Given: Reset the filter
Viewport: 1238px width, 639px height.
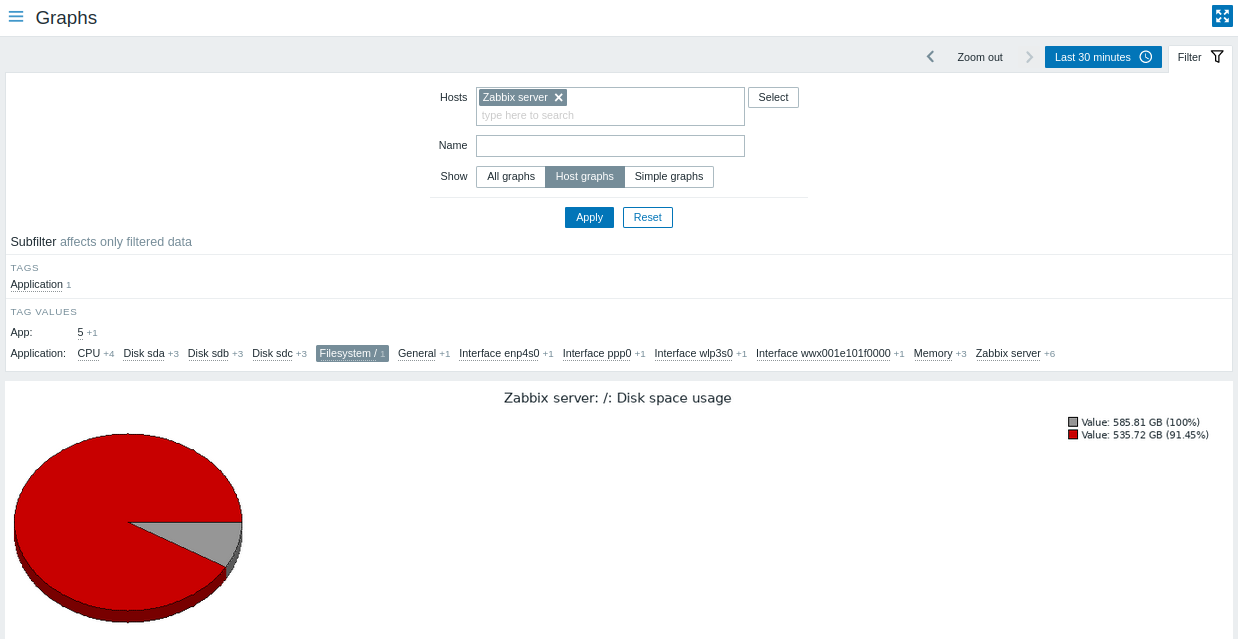Looking at the screenshot, I should (647, 217).
